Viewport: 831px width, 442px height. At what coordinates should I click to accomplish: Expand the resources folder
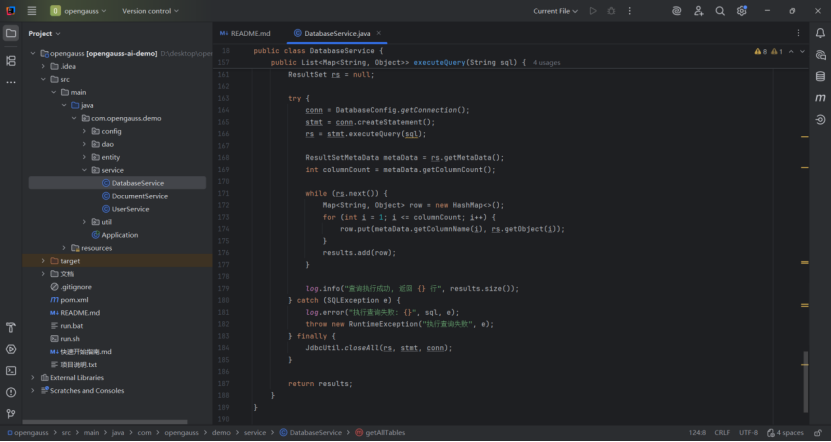pyautogui.click(x=64, y=248)
